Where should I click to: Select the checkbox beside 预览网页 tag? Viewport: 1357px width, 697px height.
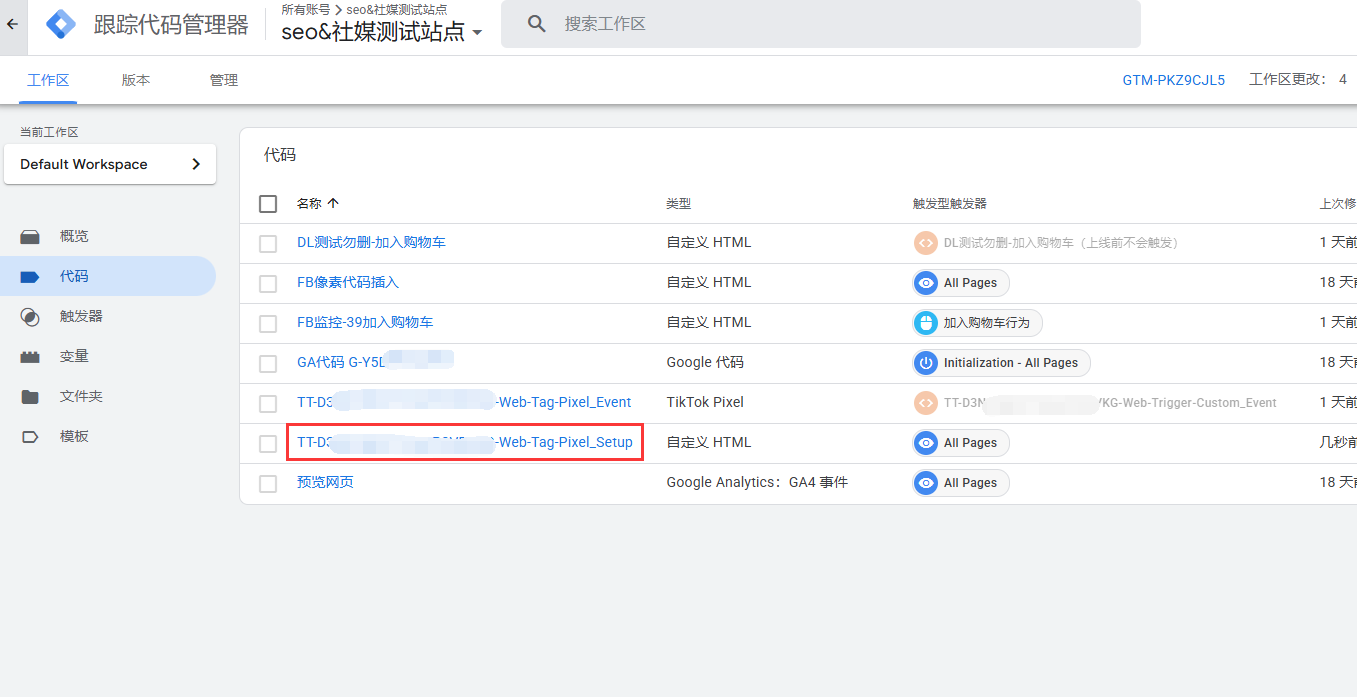pyautogui.click(x=268, y=483)
